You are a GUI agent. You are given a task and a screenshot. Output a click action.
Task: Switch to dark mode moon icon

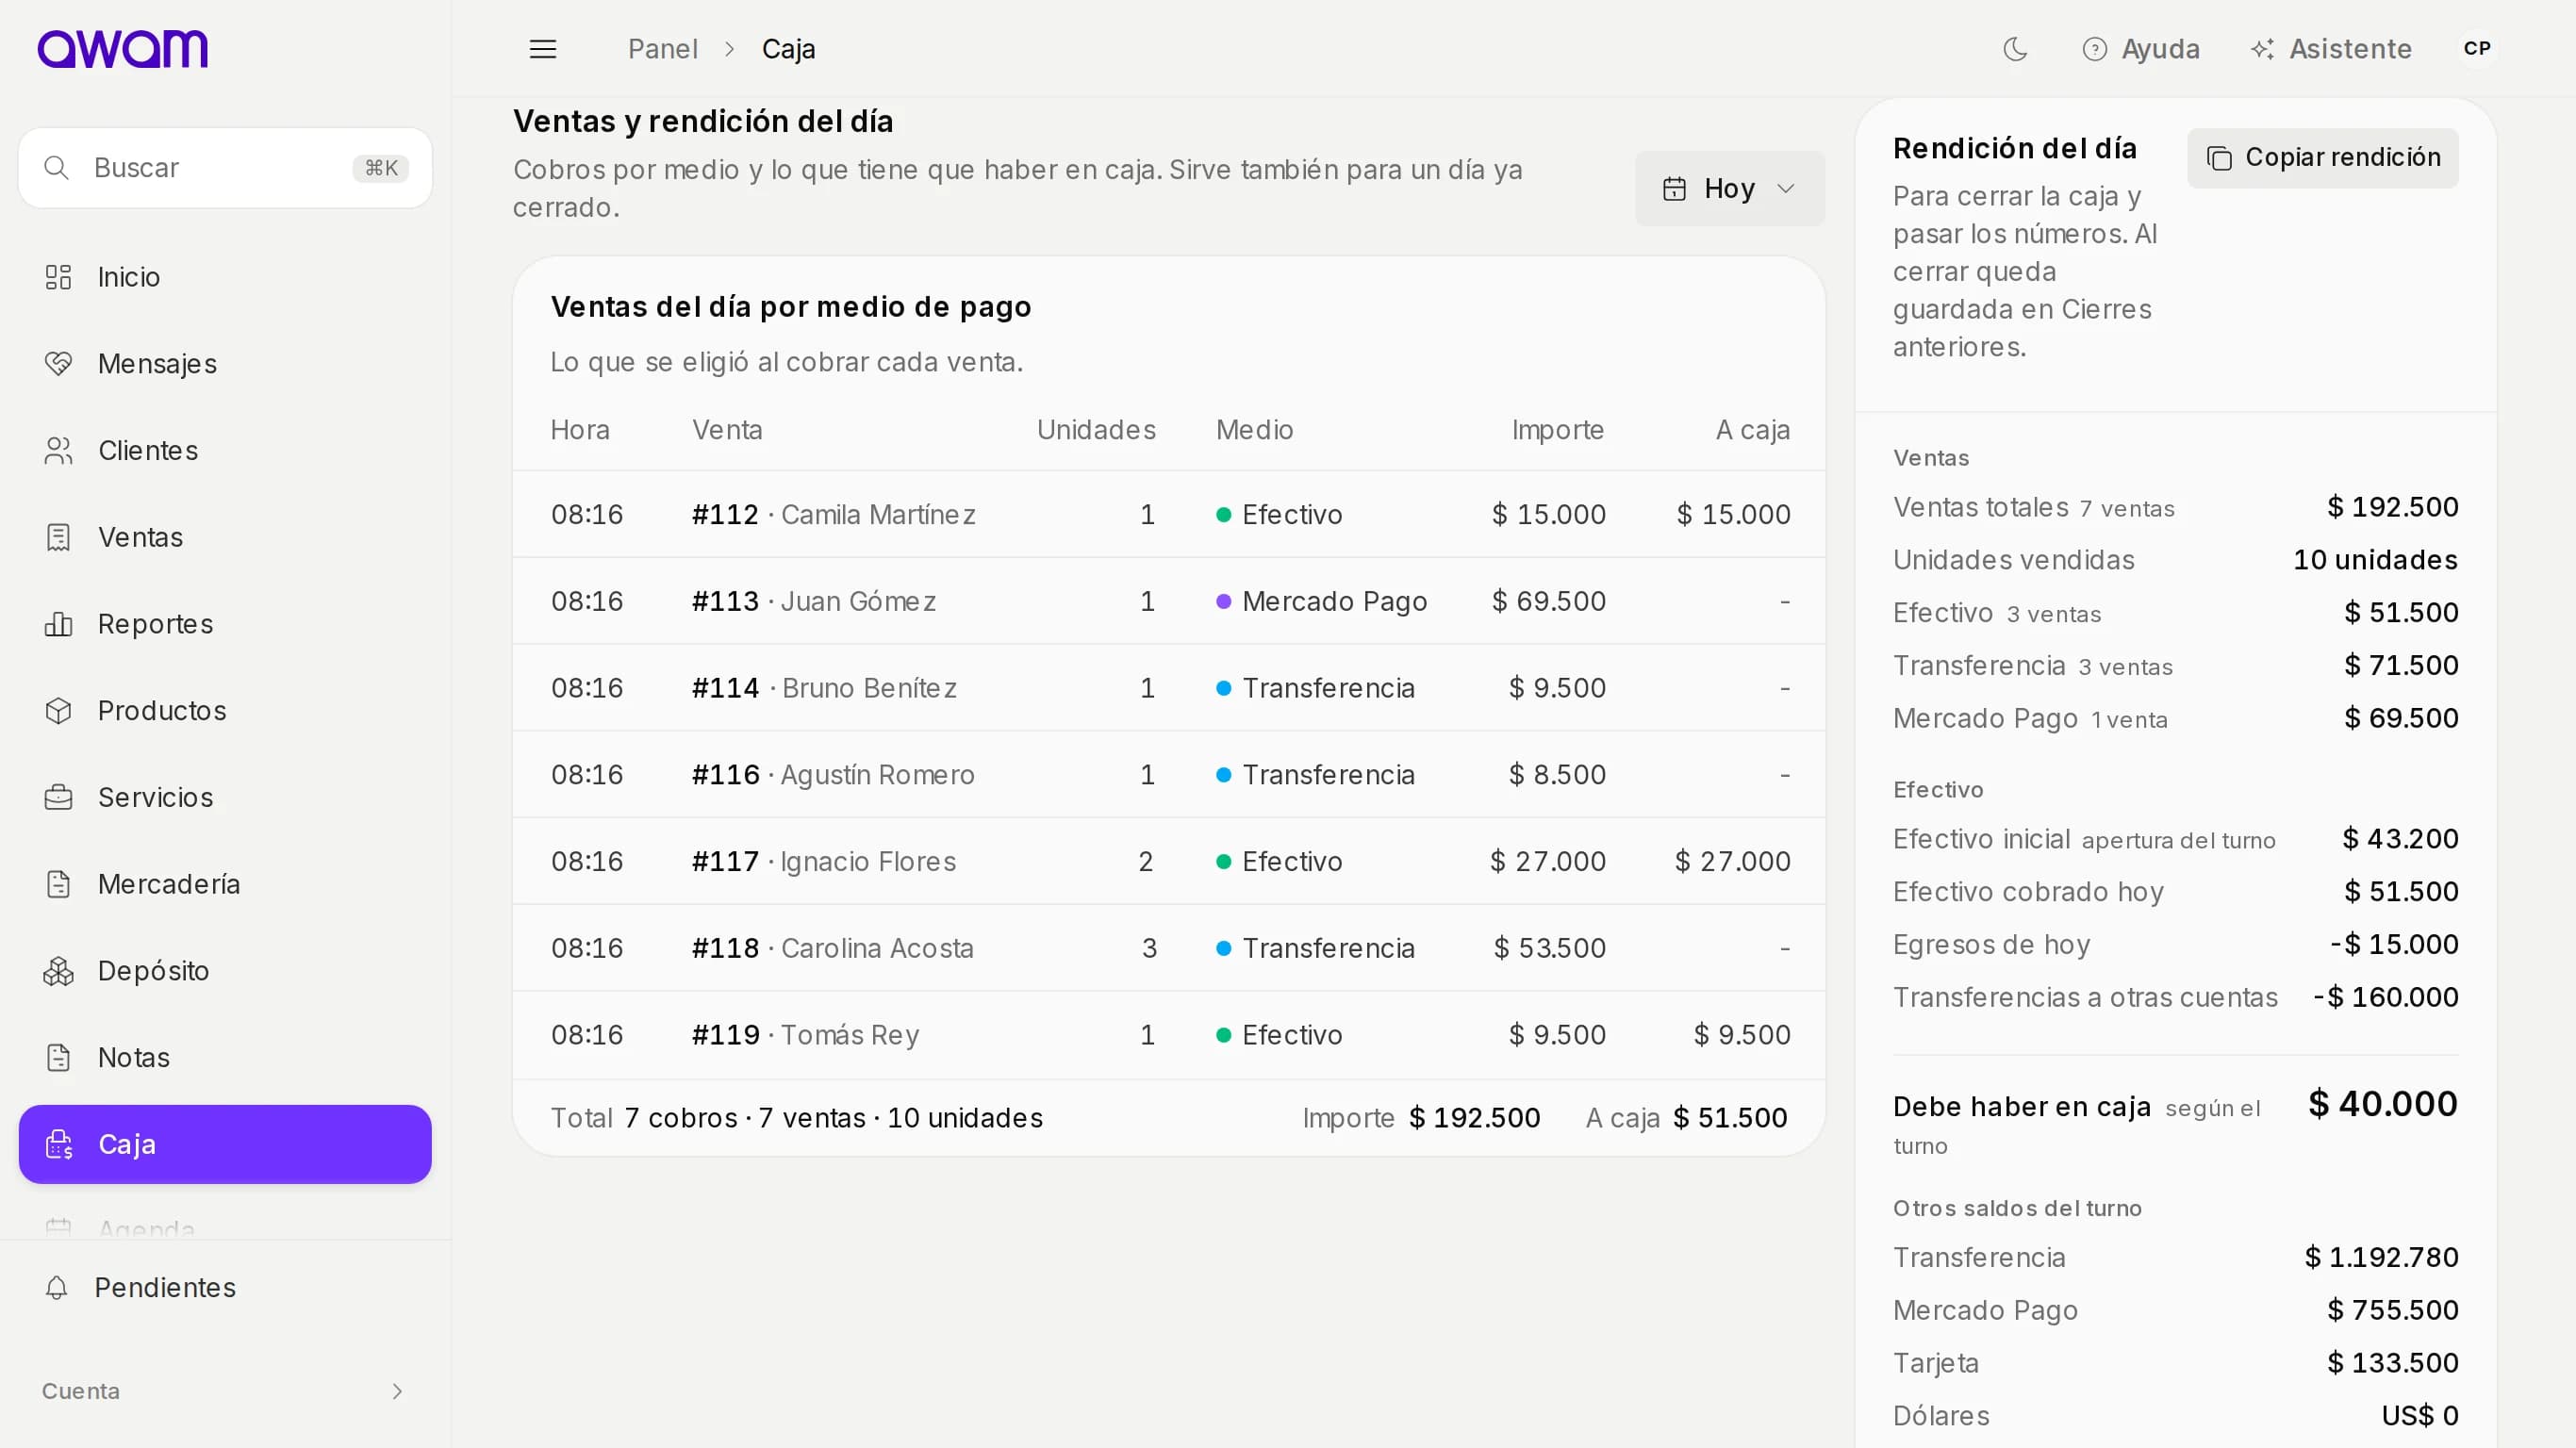pyautogui.click(x=2015, y=49)
